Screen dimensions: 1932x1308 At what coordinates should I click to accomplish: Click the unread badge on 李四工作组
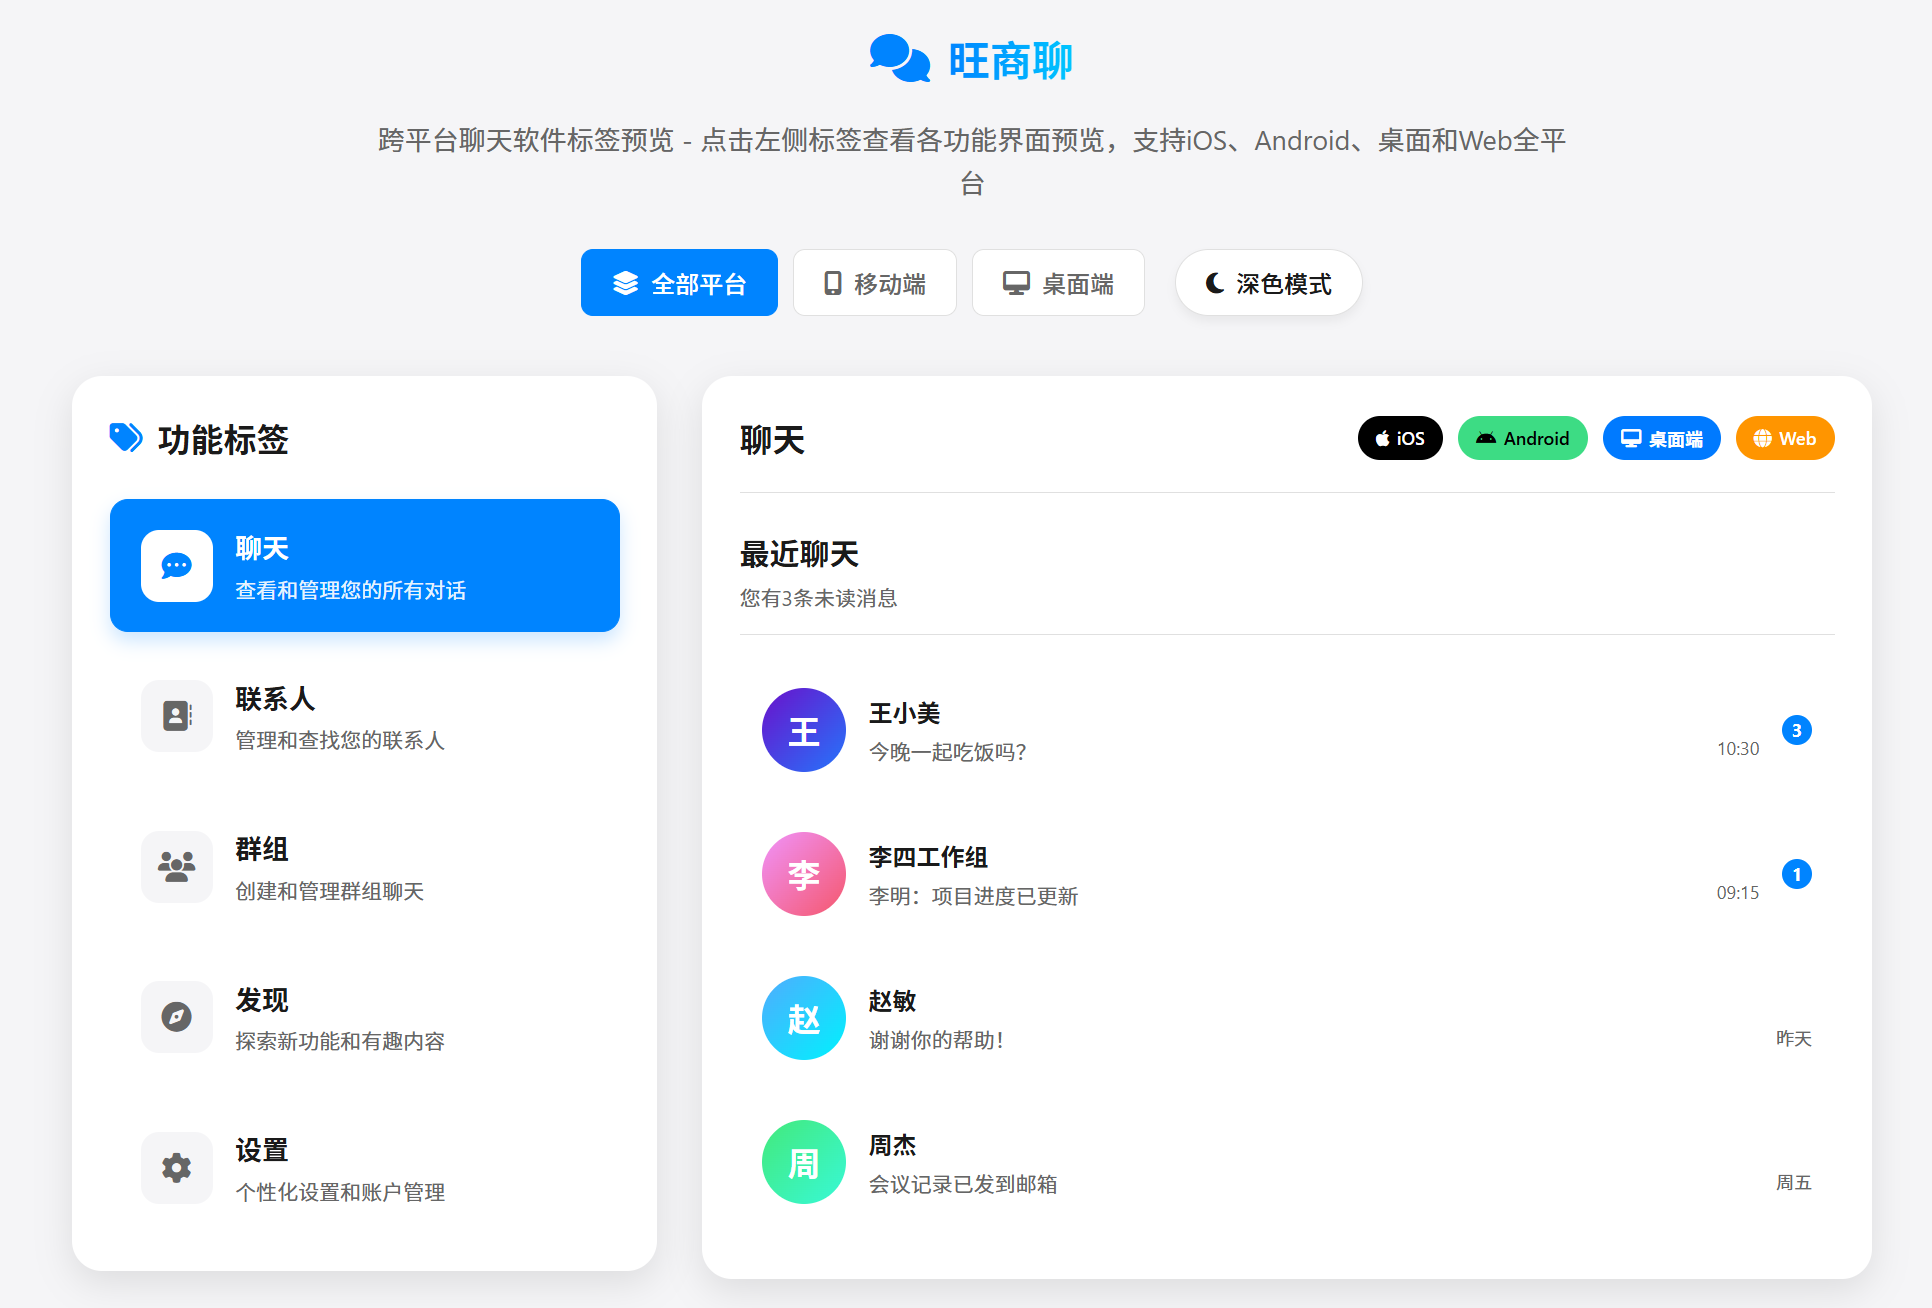tap(1797, 874)
